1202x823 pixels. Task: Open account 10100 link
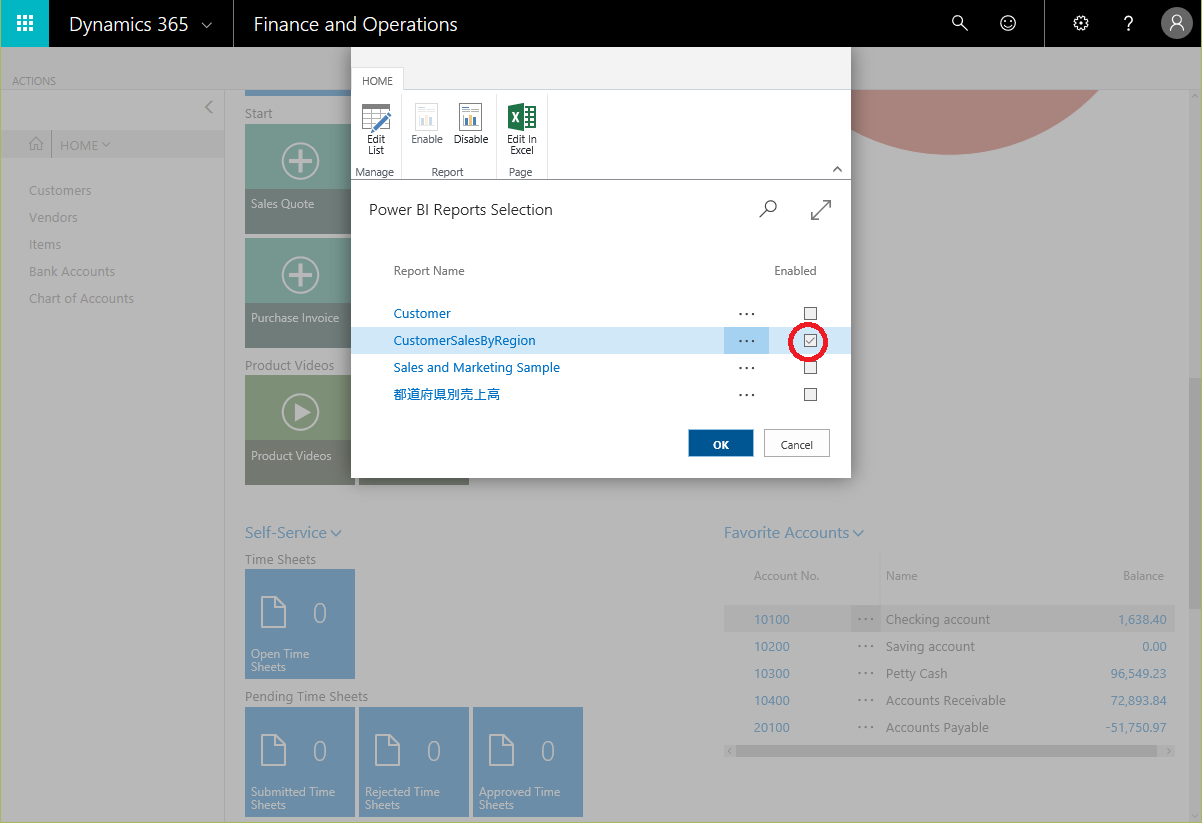coord(772,620)
